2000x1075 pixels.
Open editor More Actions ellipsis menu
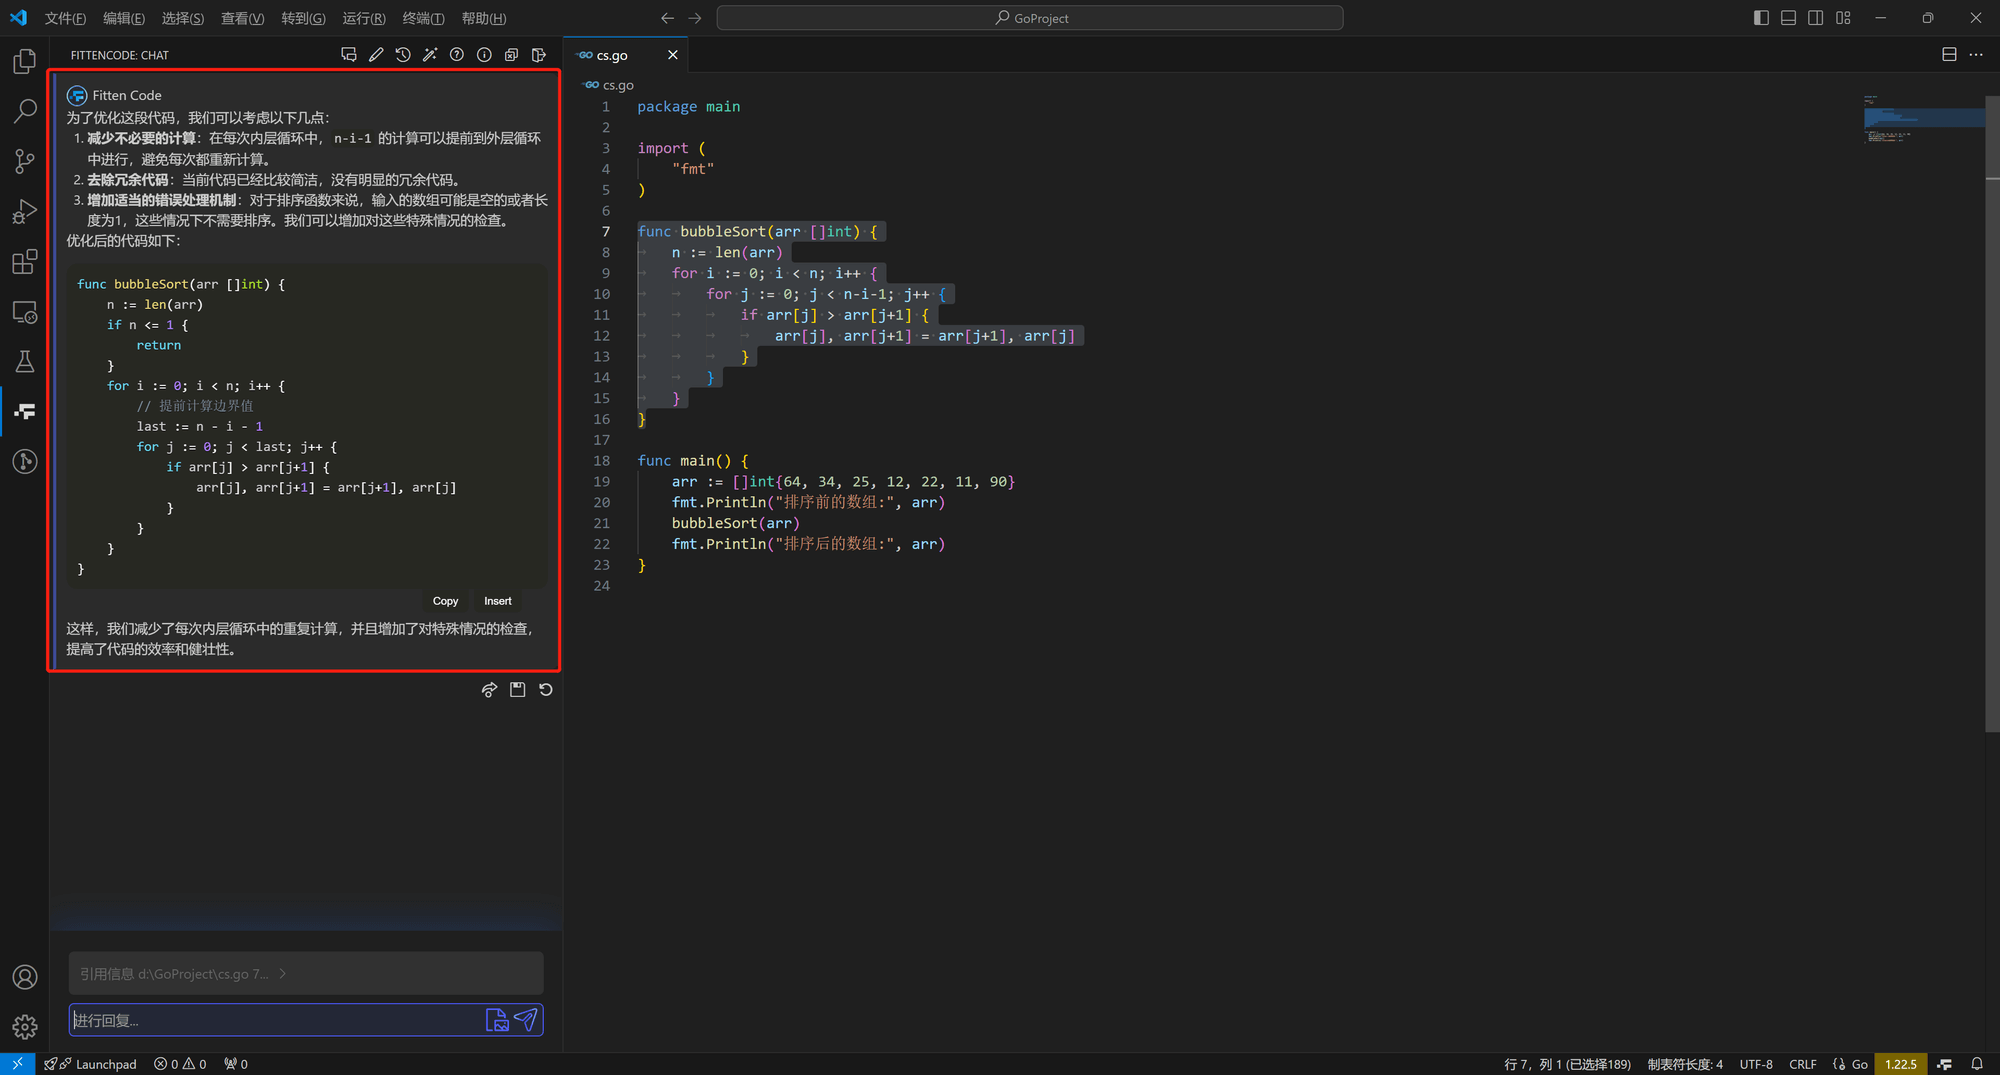point(1976,55)
